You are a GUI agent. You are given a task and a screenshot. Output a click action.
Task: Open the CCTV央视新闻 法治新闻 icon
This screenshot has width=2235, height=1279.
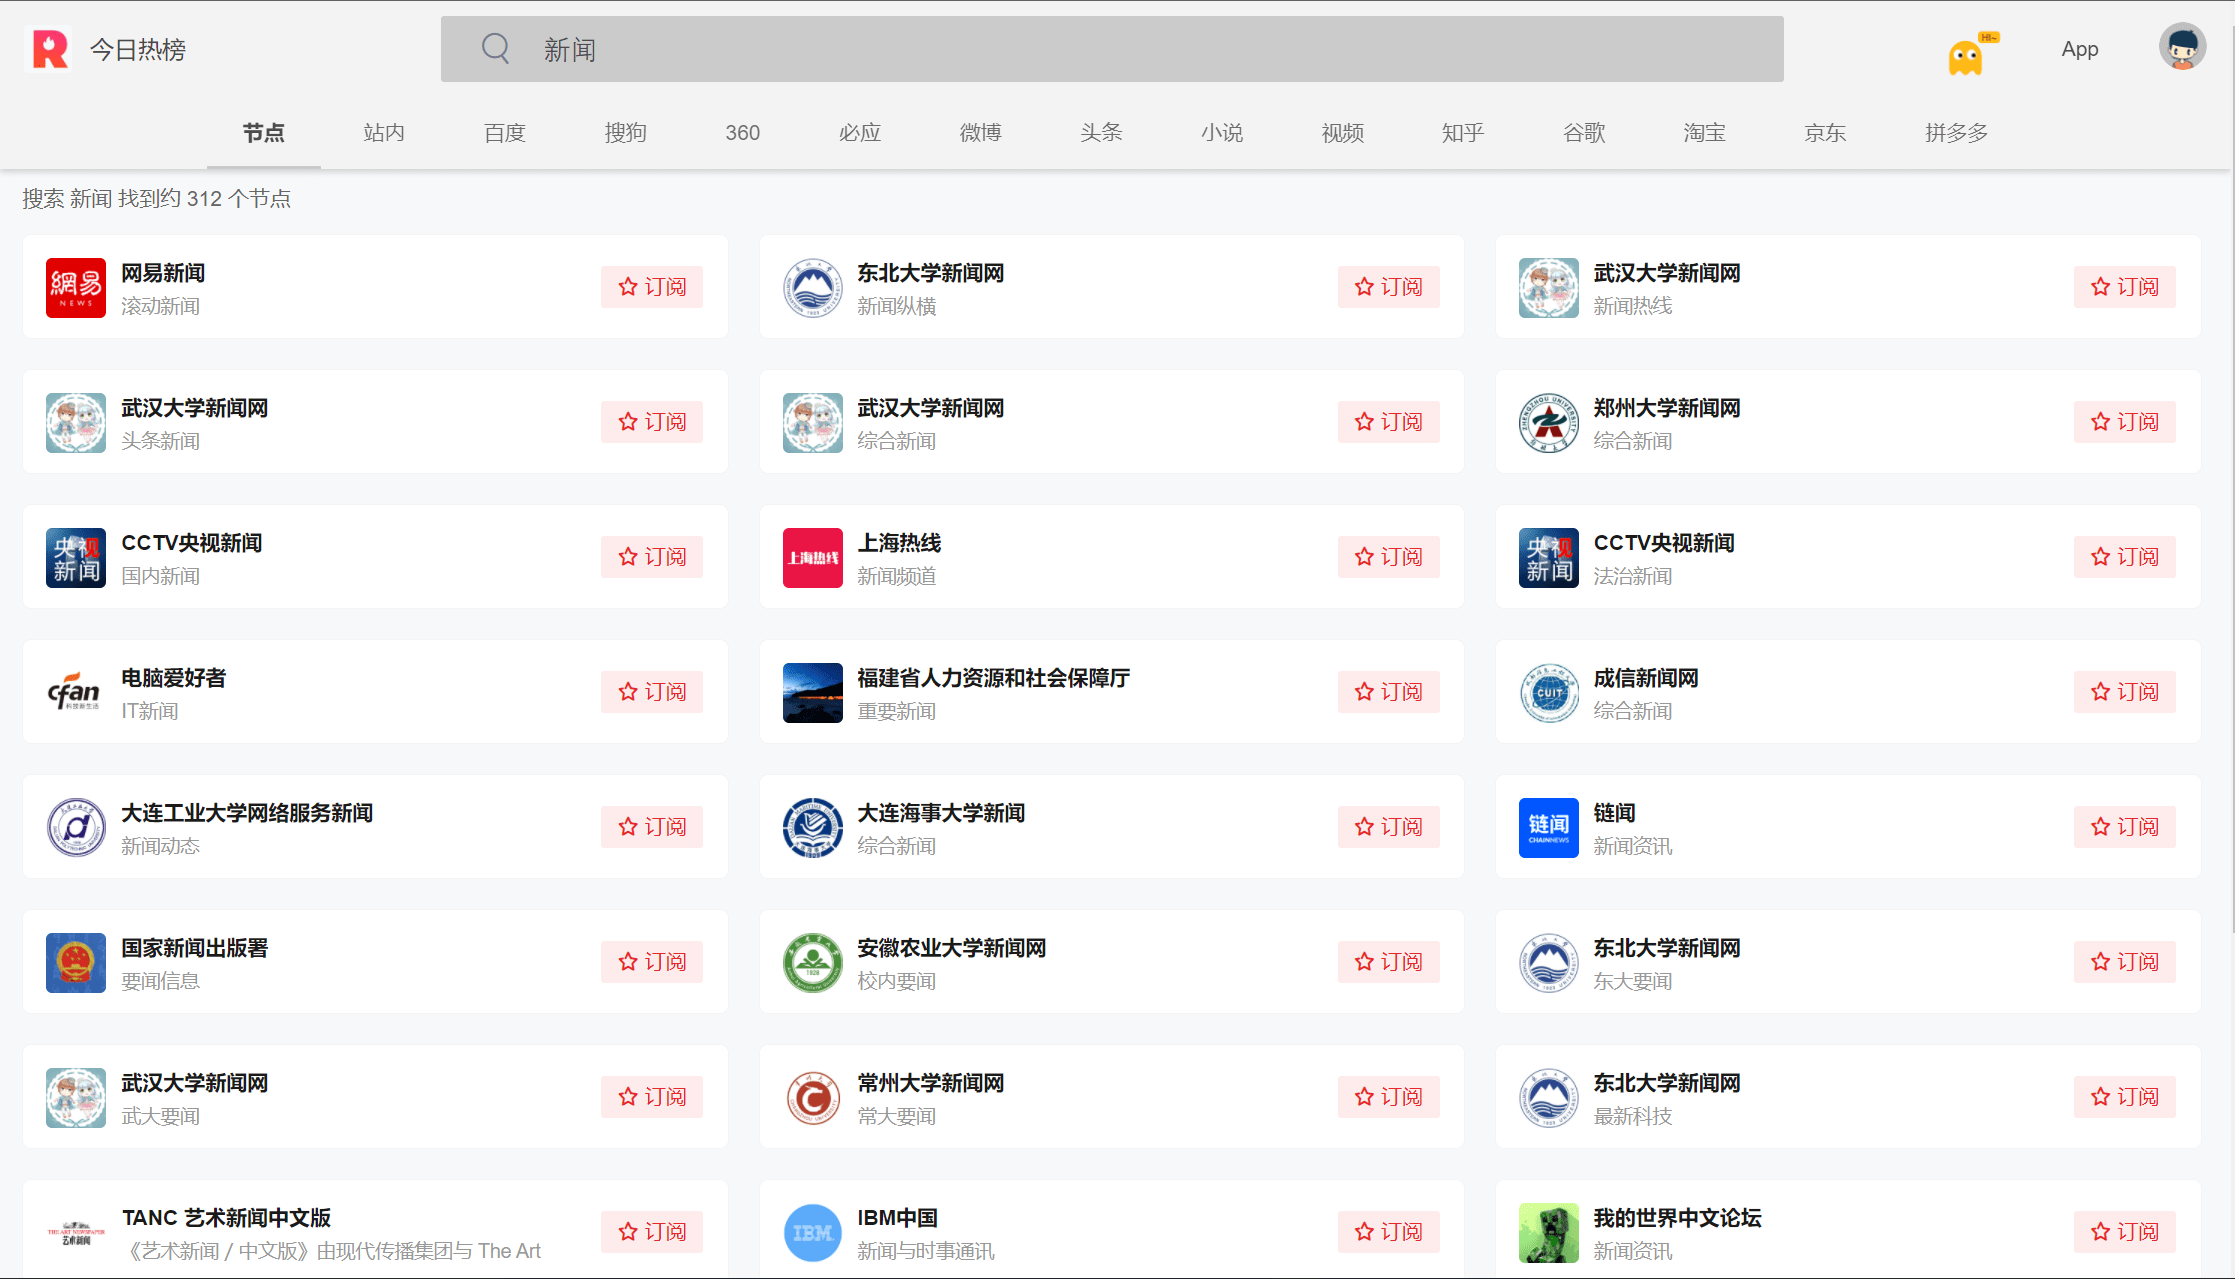coord(1548,558)
